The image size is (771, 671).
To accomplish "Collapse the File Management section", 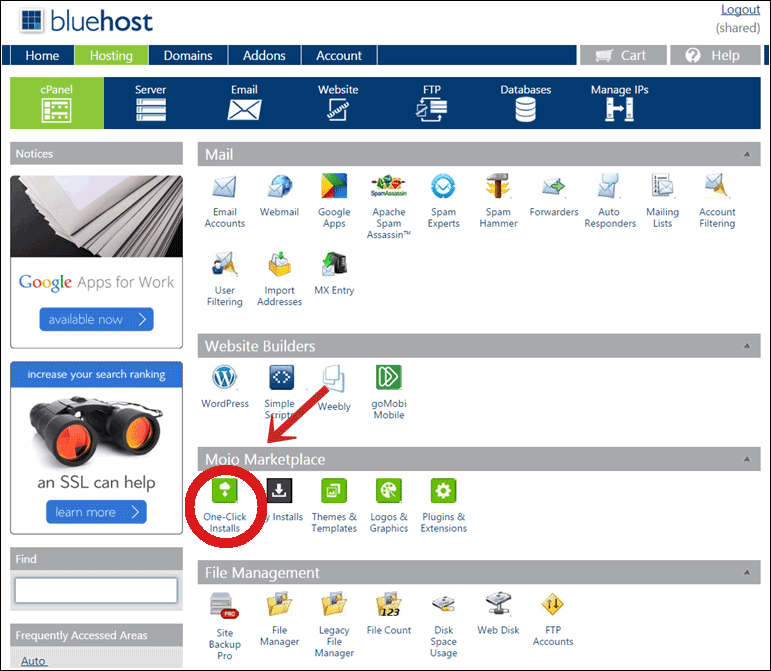I will (x=747, y=572).
